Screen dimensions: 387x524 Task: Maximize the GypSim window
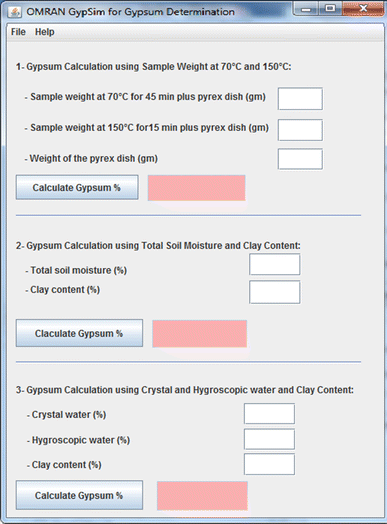point(330,9)
